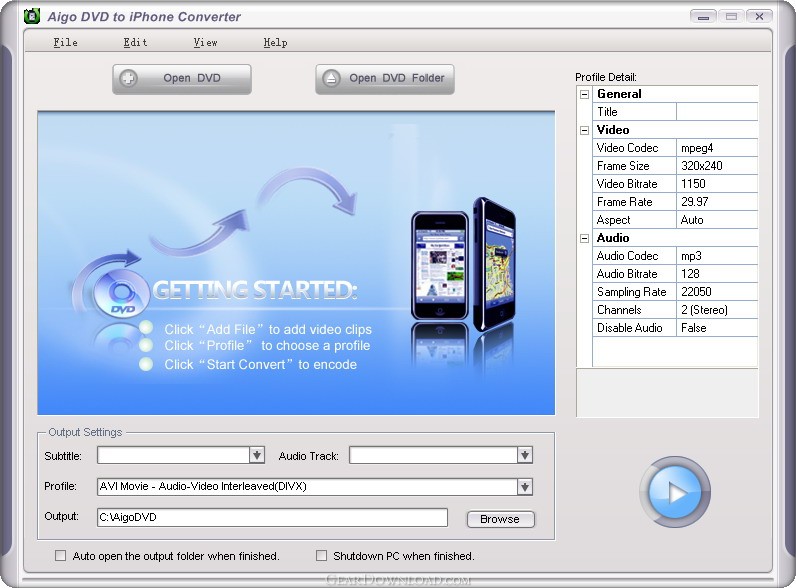Select the Channels 2 (Stereo) value
The image size is (796, 588).
point(717,310)
